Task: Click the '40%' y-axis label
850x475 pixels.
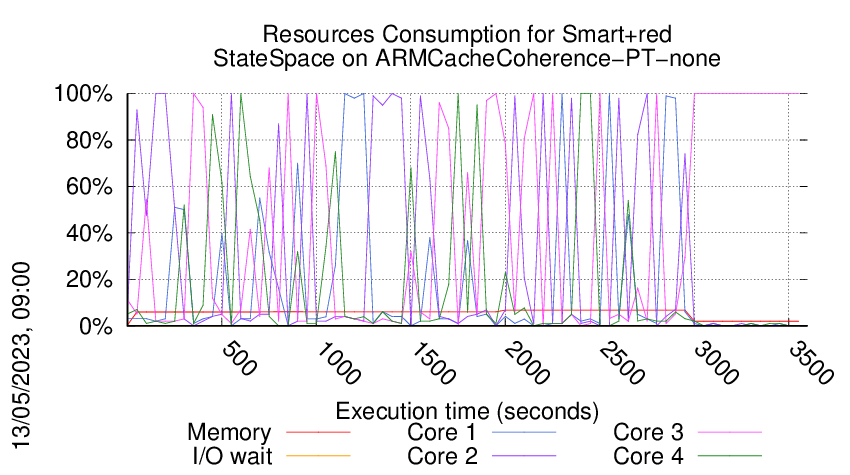Action: pyautogui.click(x=89, y=234)
